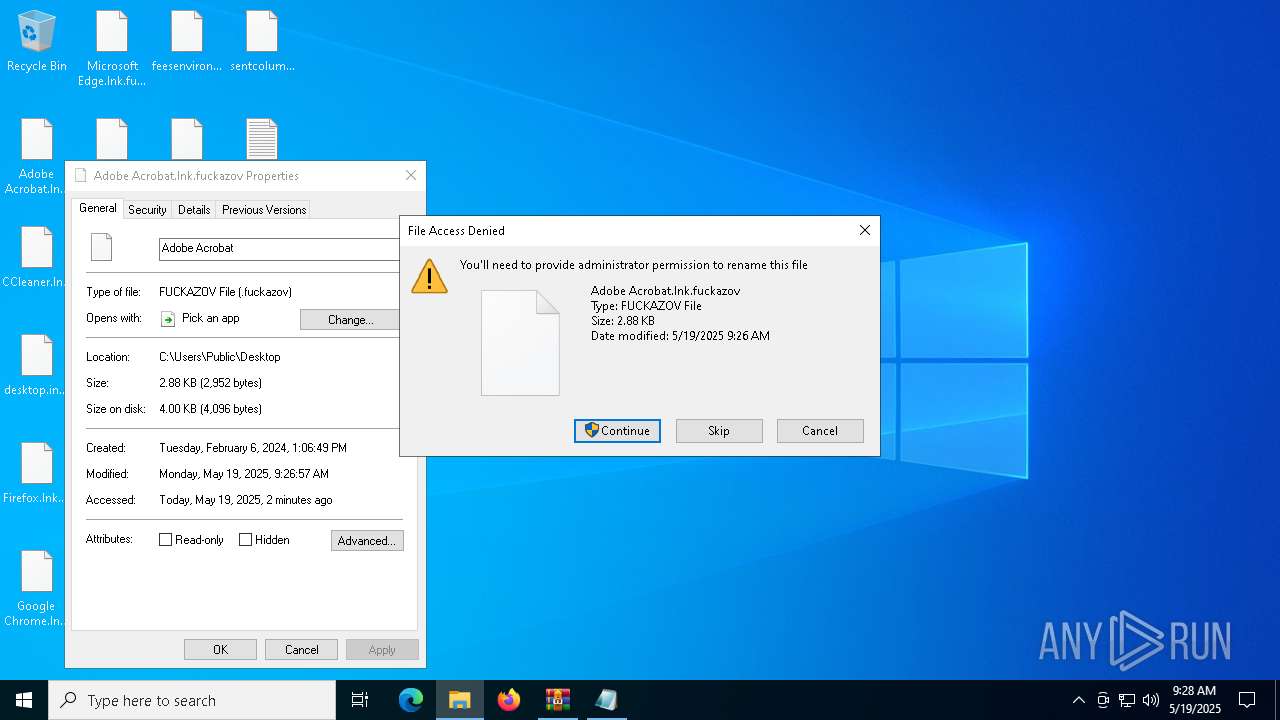Click the file name field Adobe Acrobat
Image resolution: width=1280 pixels, height=720 pixels.
(x=280, y=248)
